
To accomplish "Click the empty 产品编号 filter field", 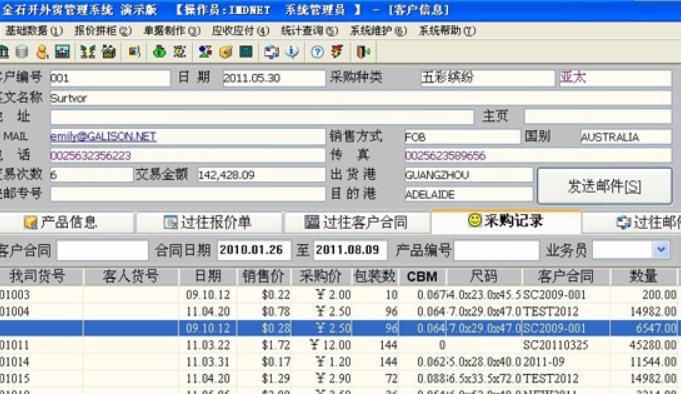I will 496,250.
